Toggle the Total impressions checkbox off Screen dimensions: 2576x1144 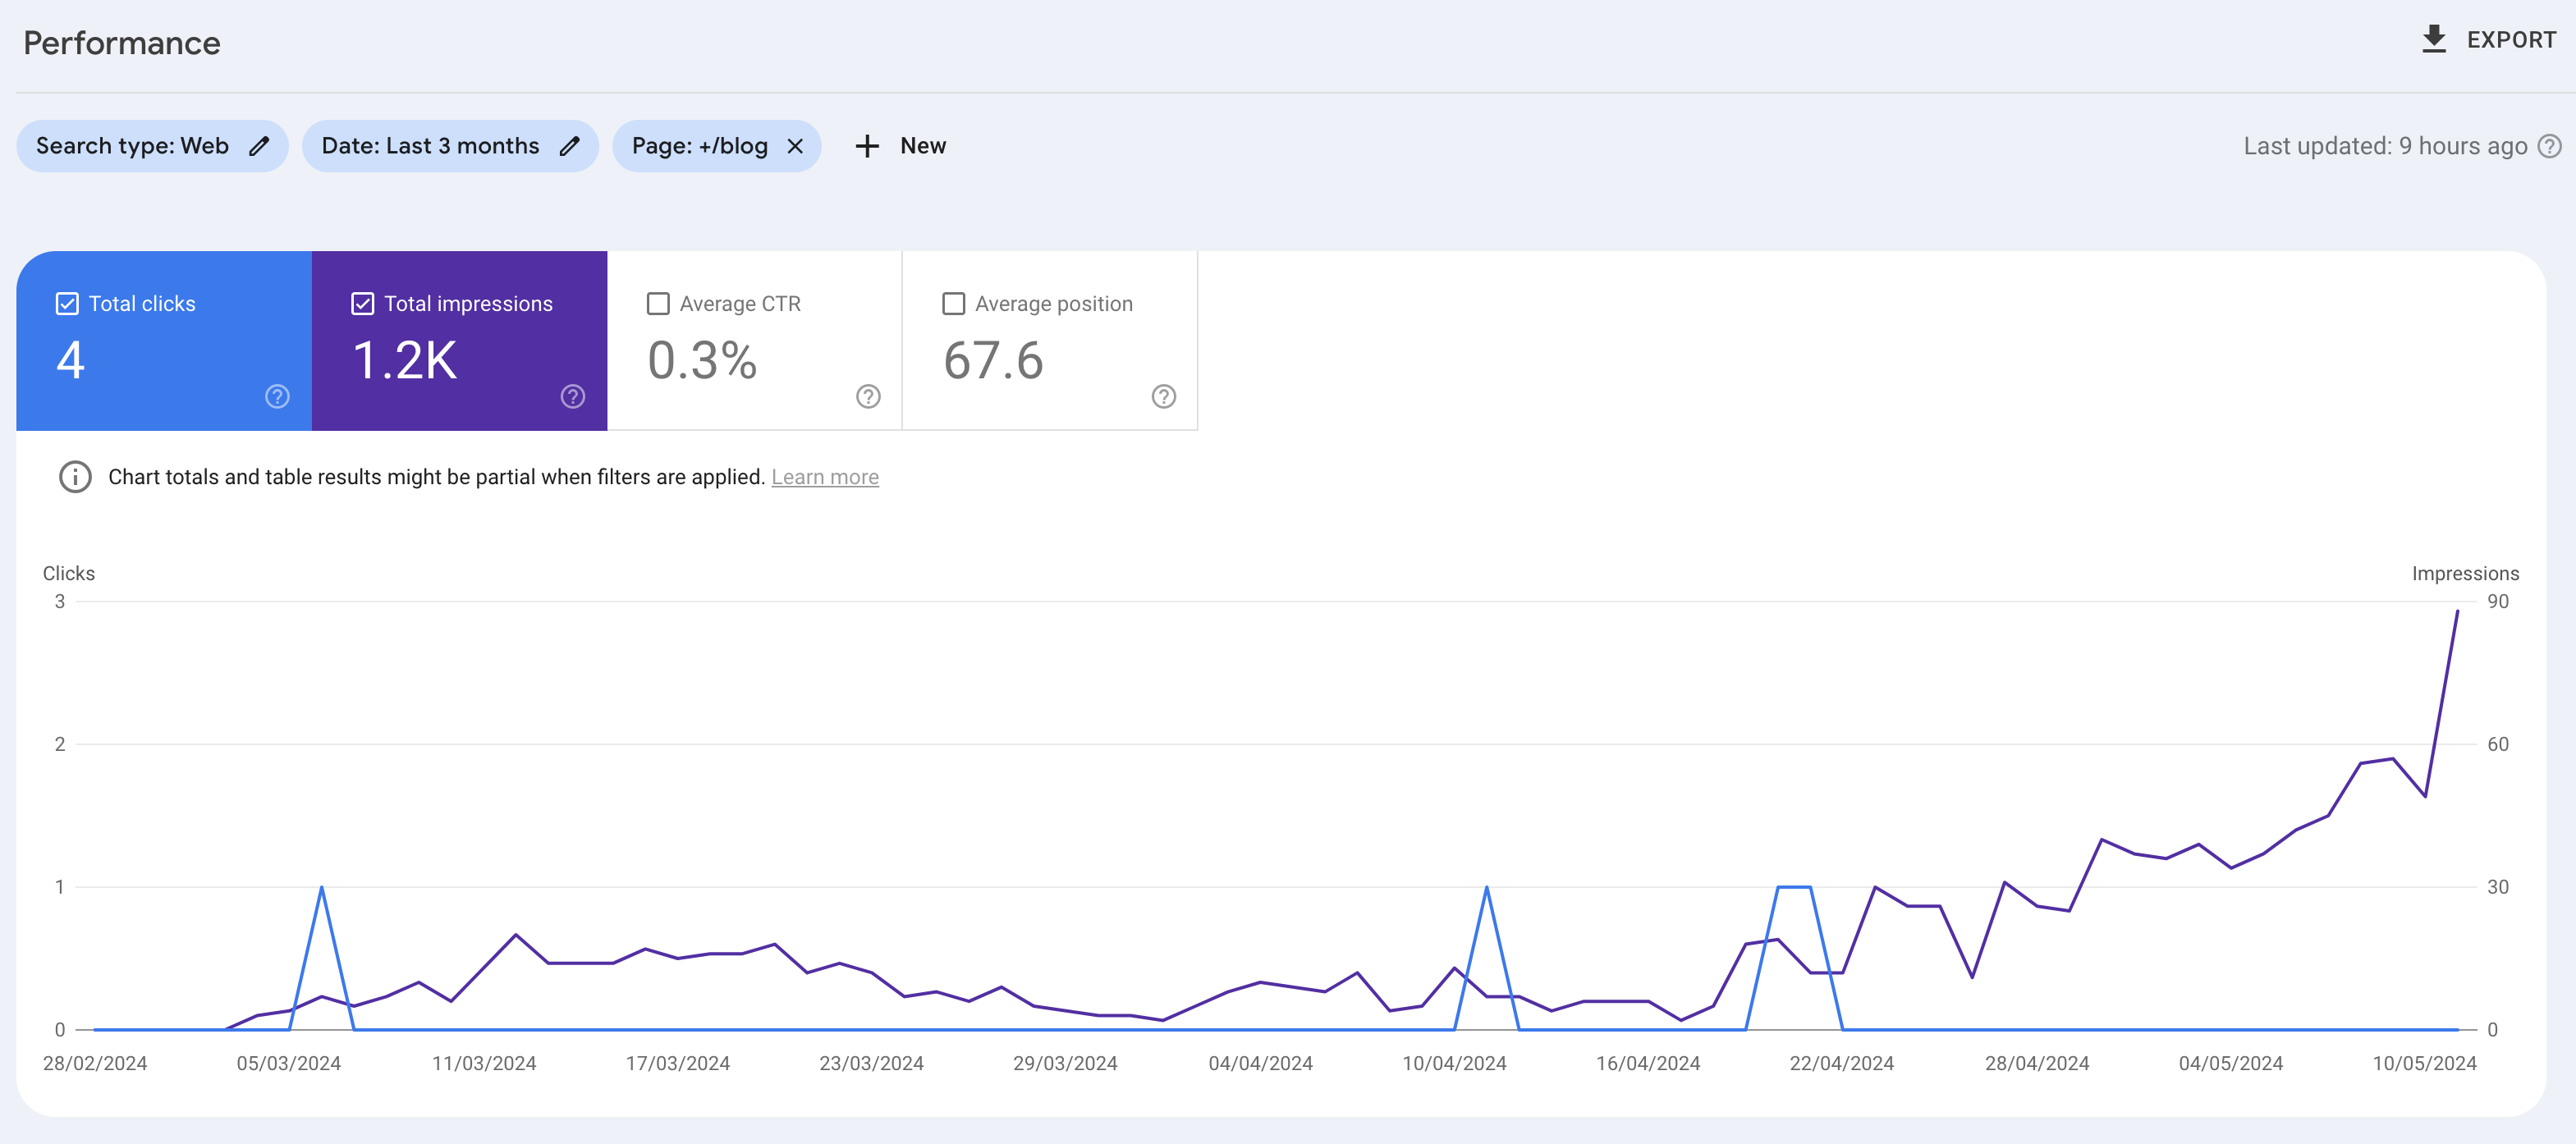pyautogui.click(x=360, y=304)
